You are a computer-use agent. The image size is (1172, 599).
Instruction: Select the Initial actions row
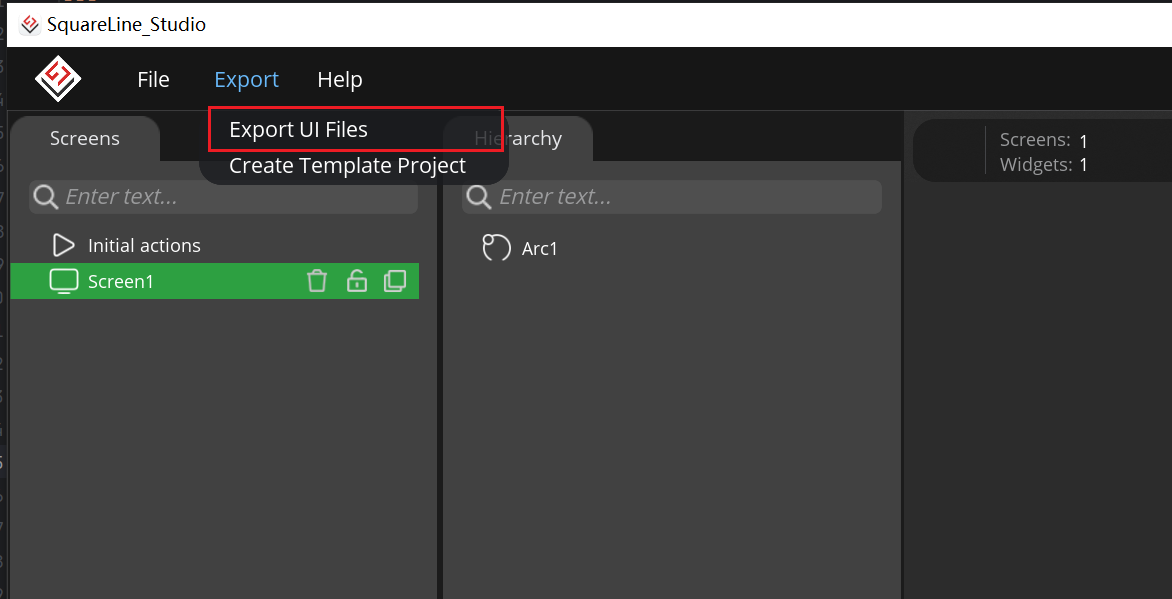[x=144, y=246]
